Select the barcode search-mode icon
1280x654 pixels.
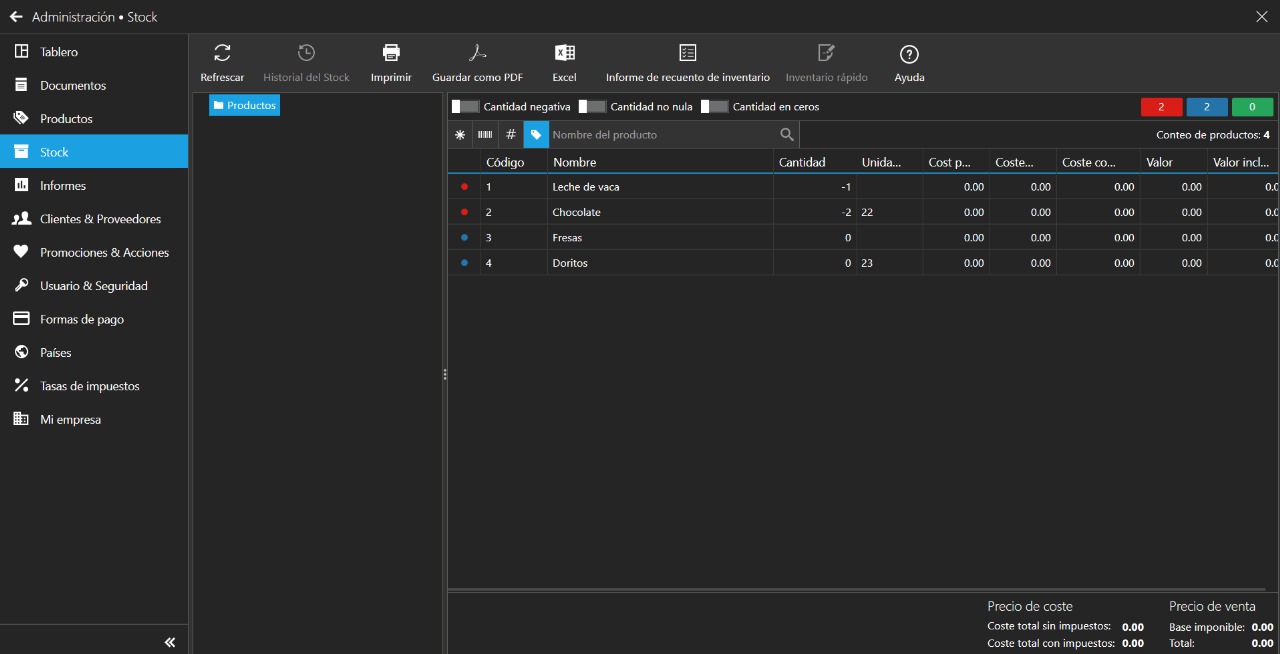(x=485, y=135)
